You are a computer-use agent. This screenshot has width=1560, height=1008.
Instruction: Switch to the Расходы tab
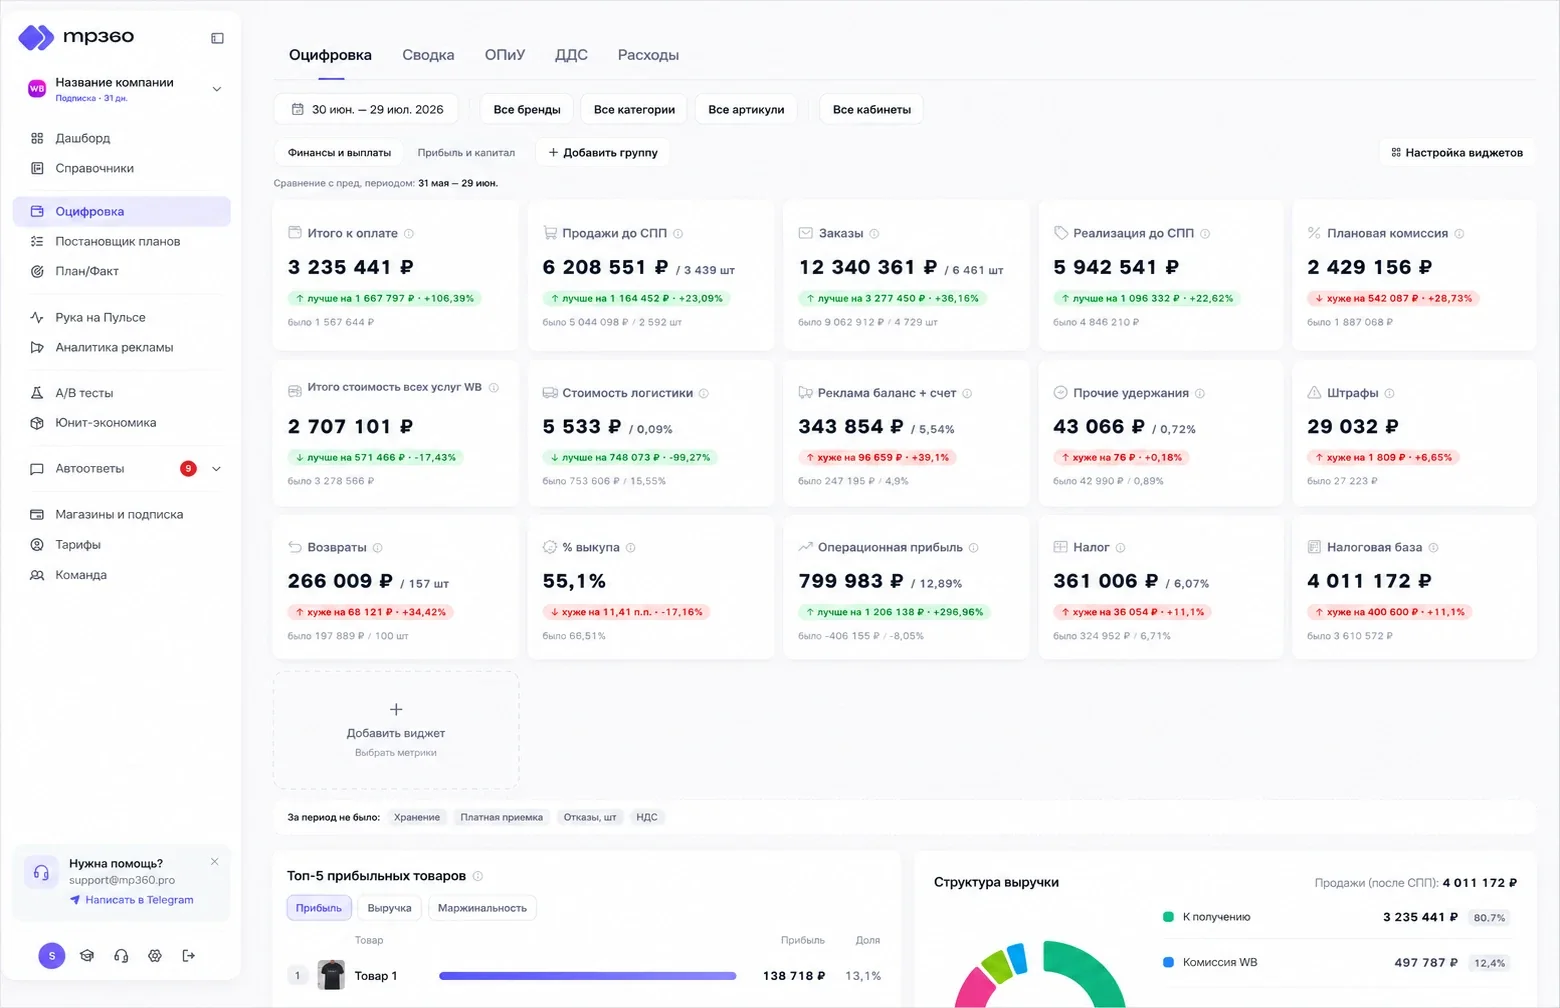pyautogui.click(x=648, y=55)
